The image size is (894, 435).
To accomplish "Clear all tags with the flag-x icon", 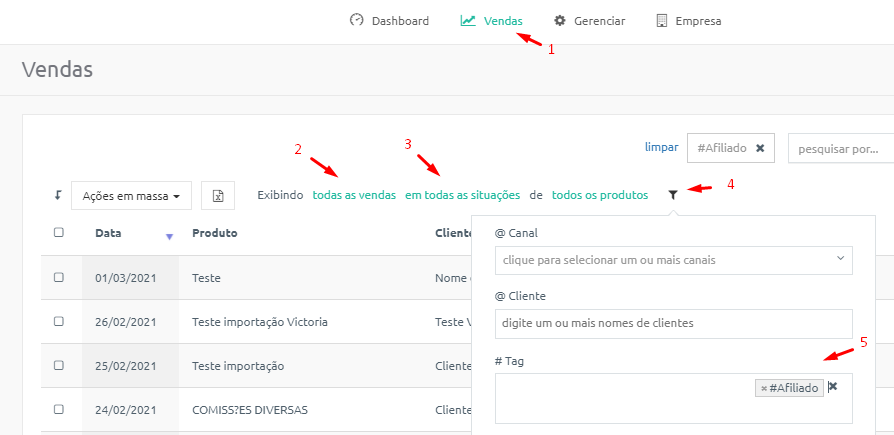I will click(832, 387).
